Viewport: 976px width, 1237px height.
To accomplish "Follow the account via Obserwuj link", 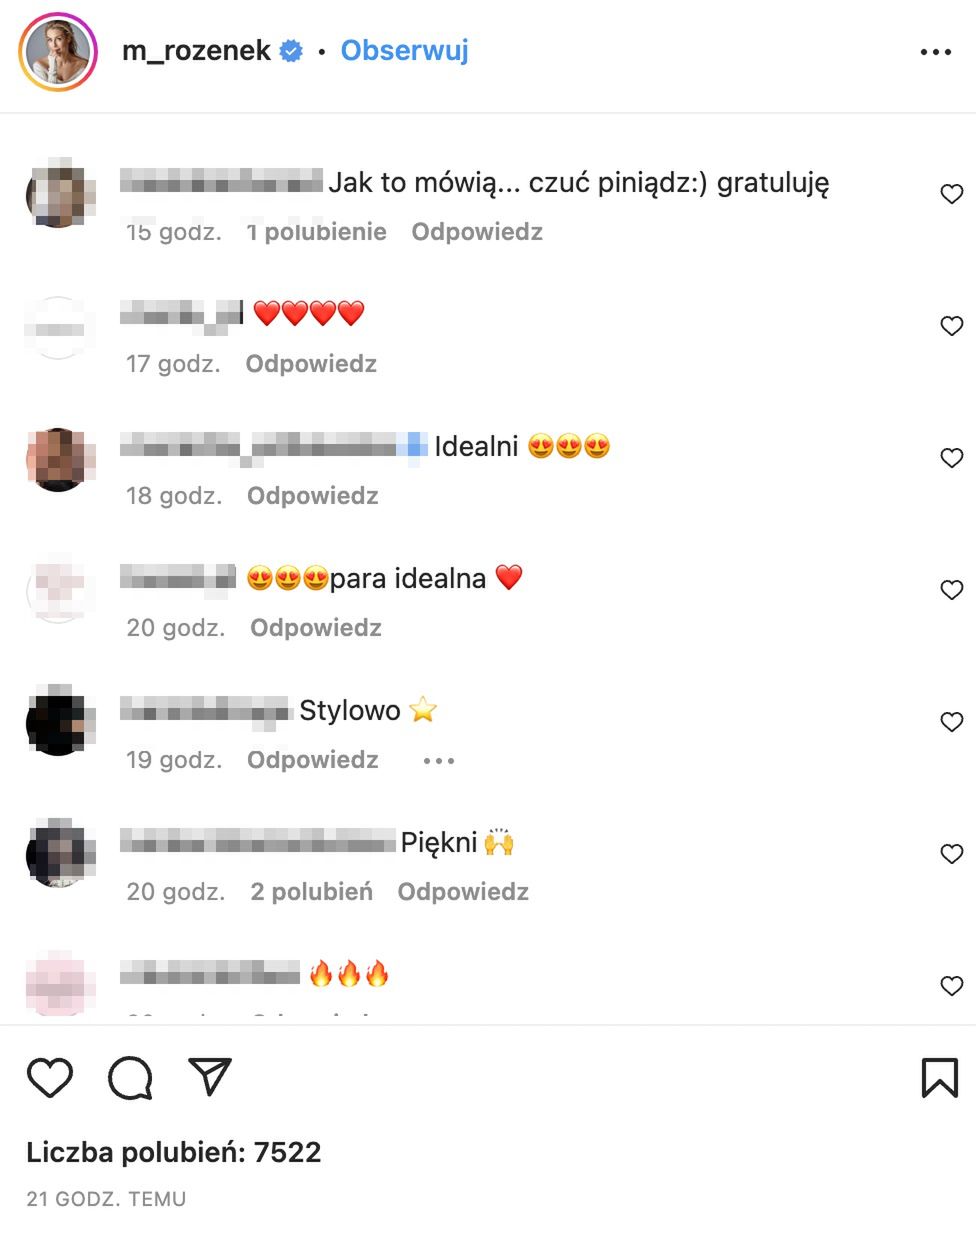I will tap(405, 50).
